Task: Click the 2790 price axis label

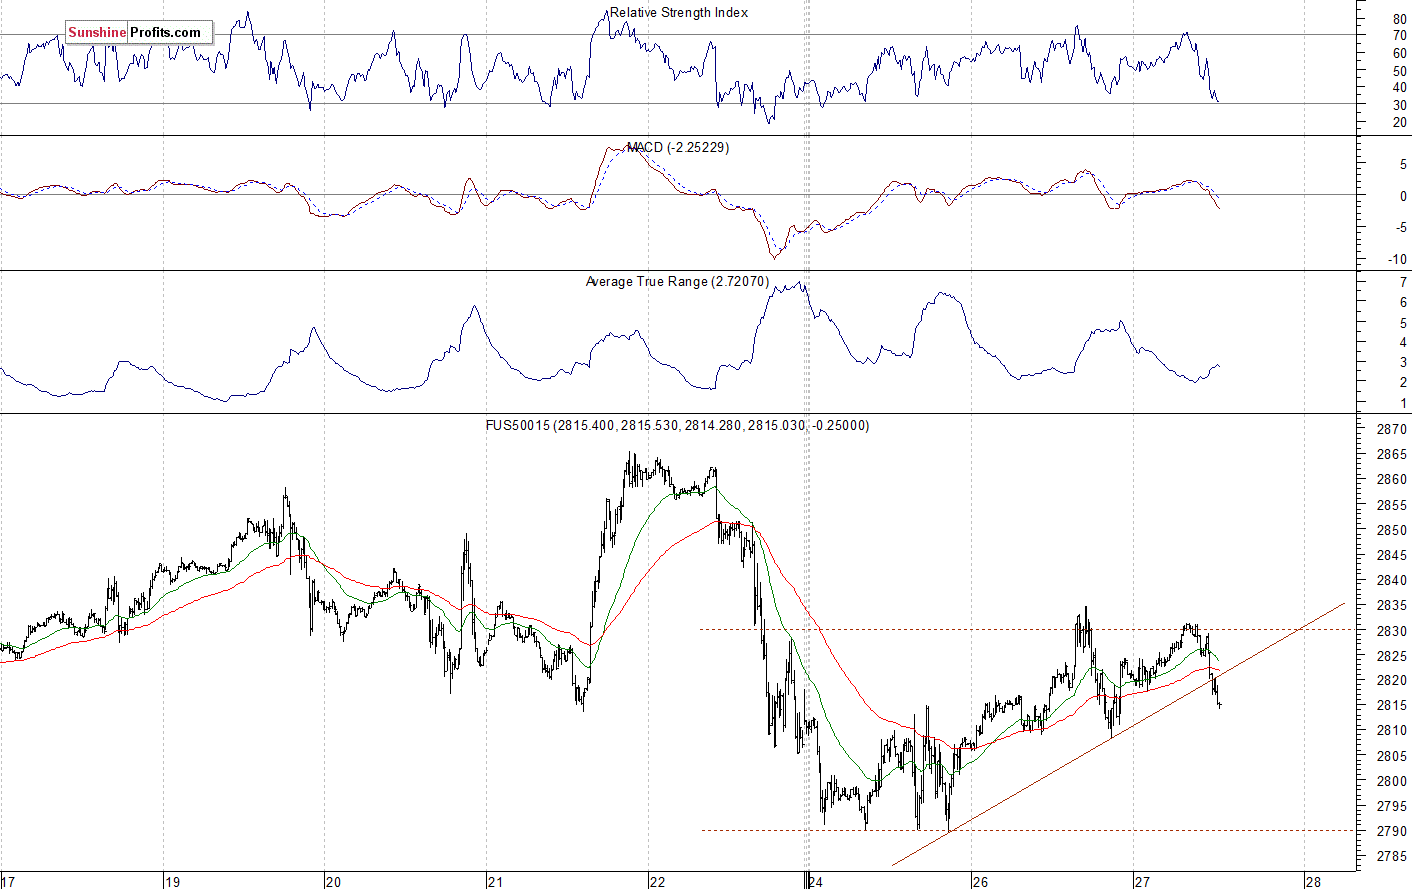Action: pos(1391,831)
